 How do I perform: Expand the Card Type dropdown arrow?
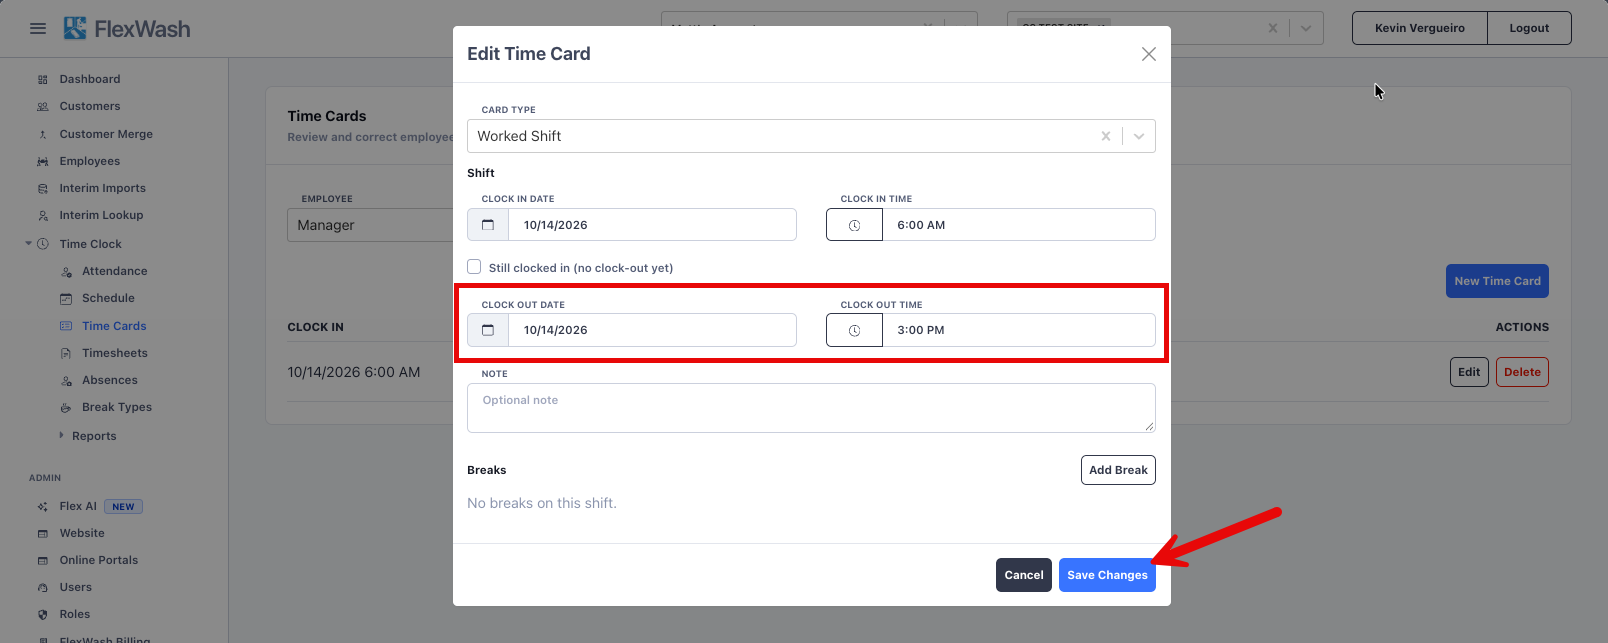(1139, 136)
